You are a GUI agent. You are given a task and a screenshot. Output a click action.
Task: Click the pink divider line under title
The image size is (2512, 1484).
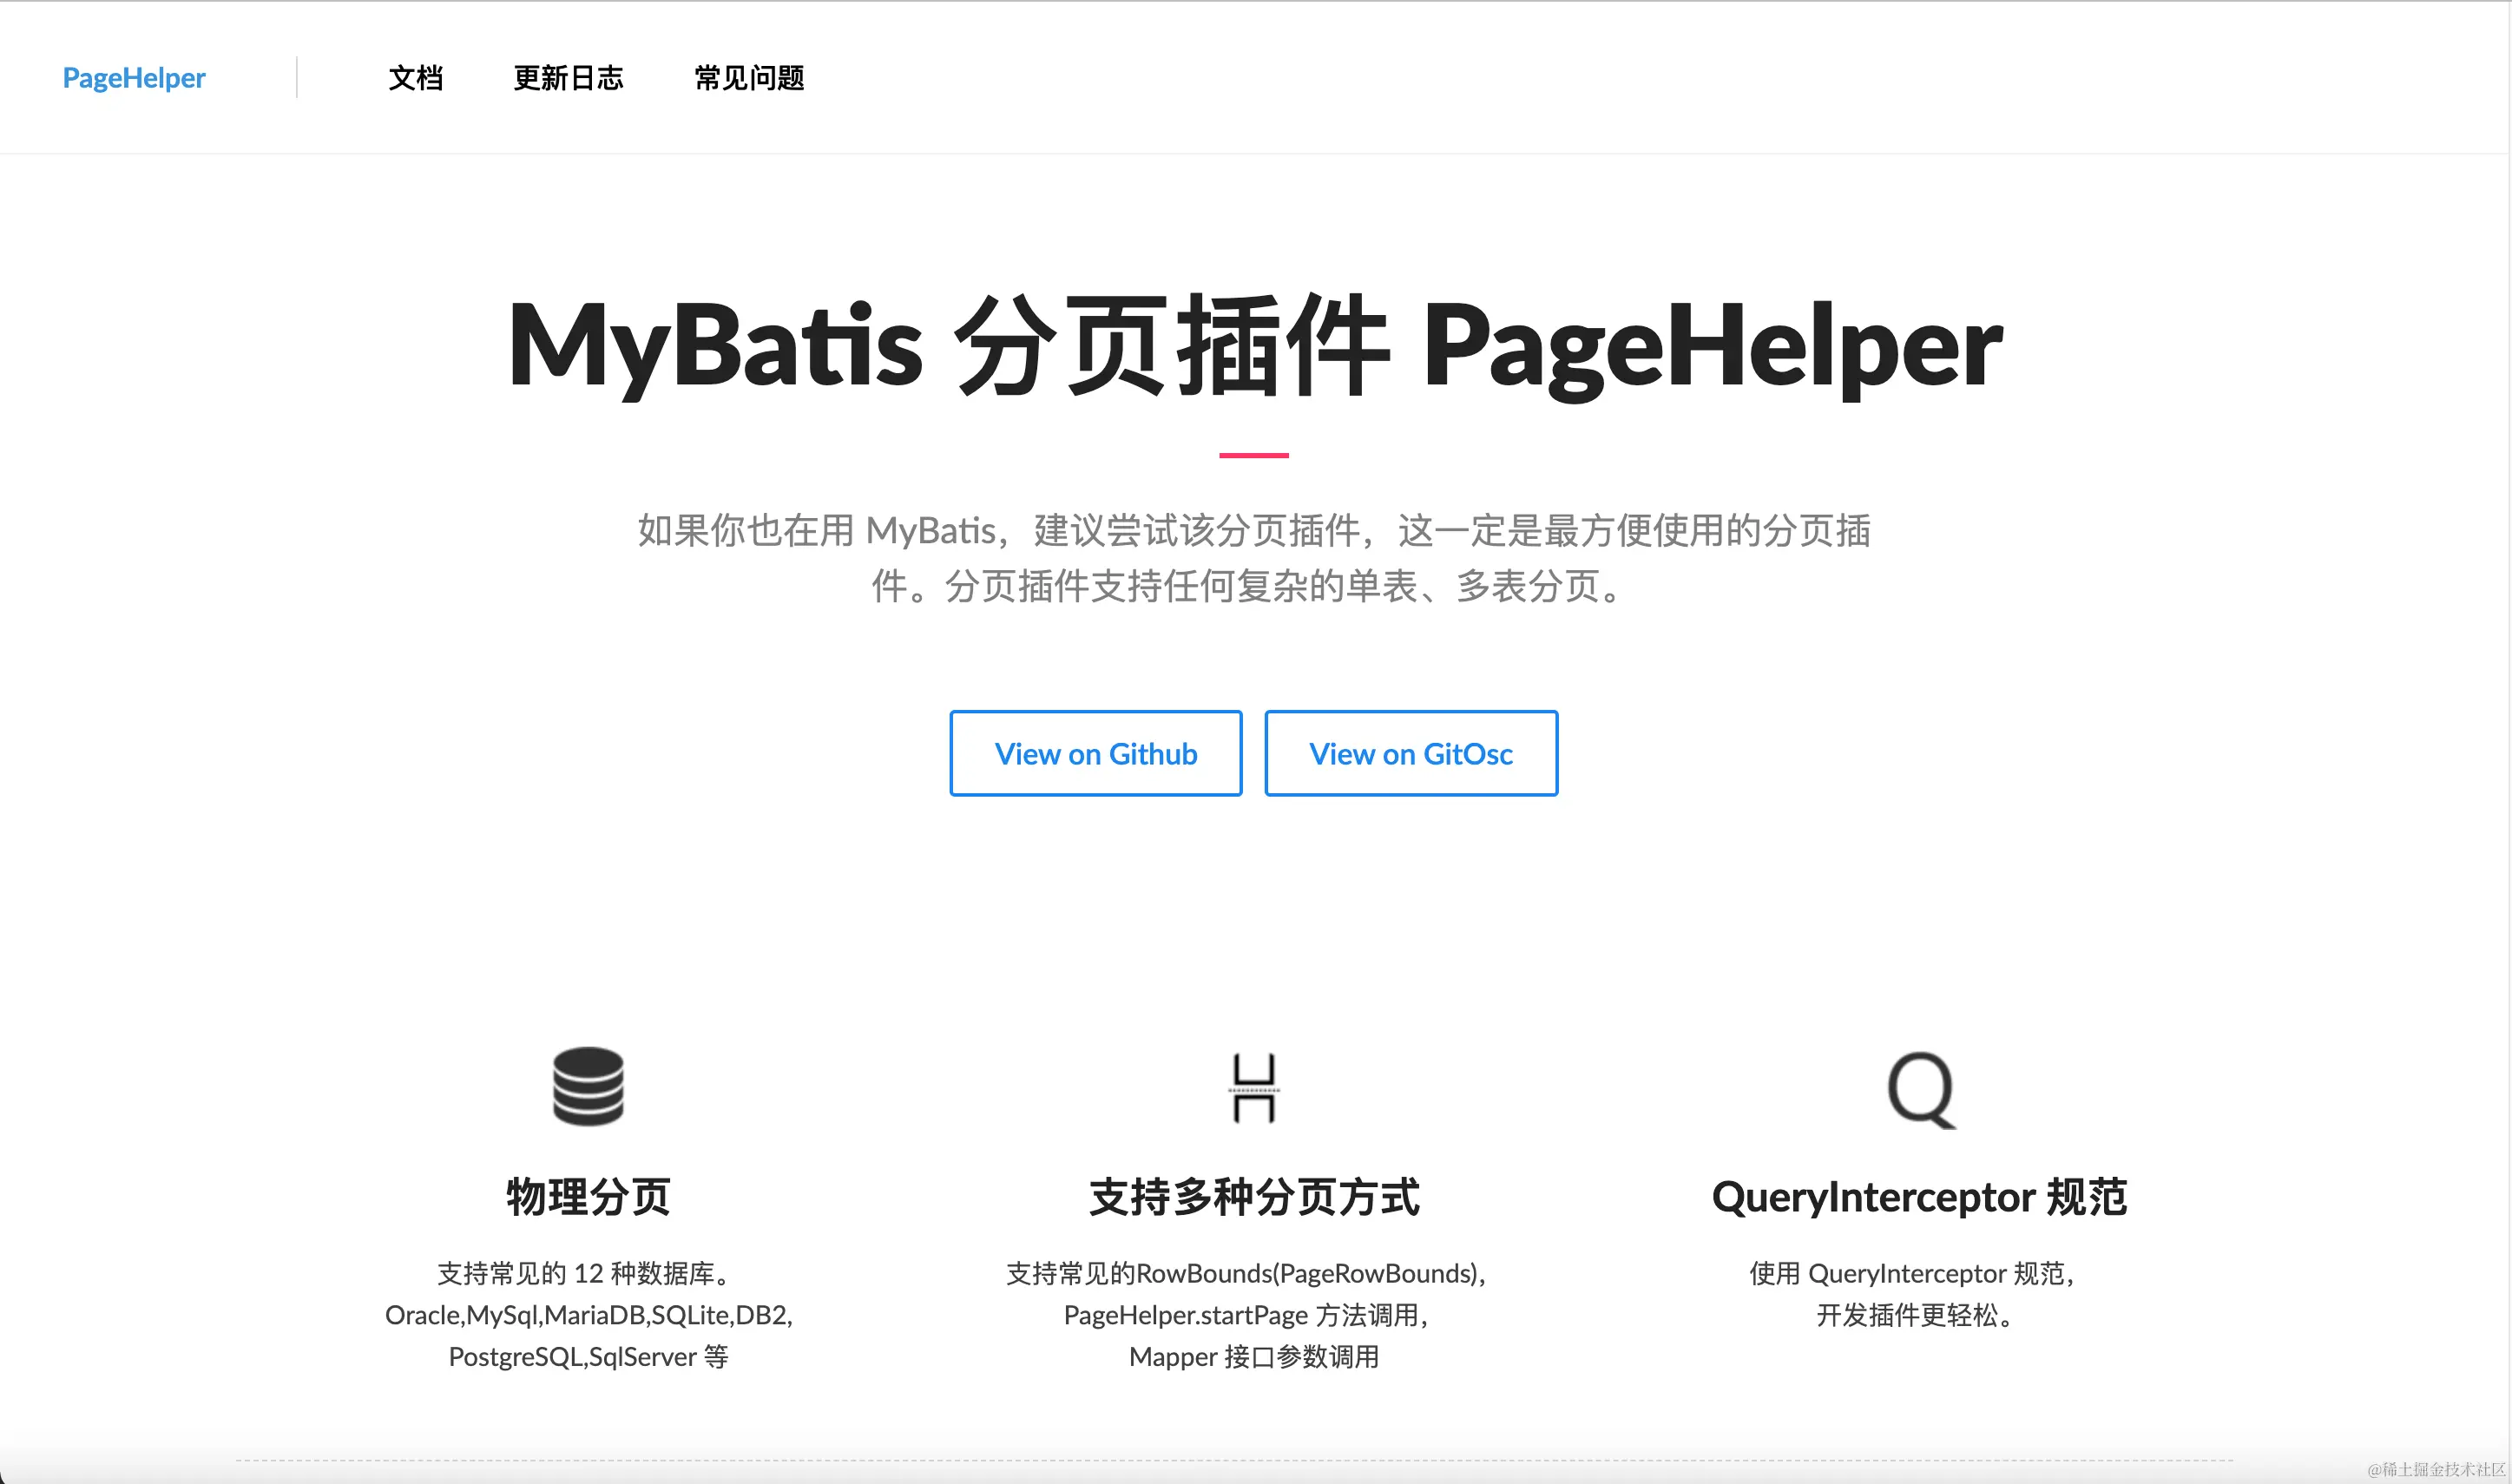point(1253,455)
